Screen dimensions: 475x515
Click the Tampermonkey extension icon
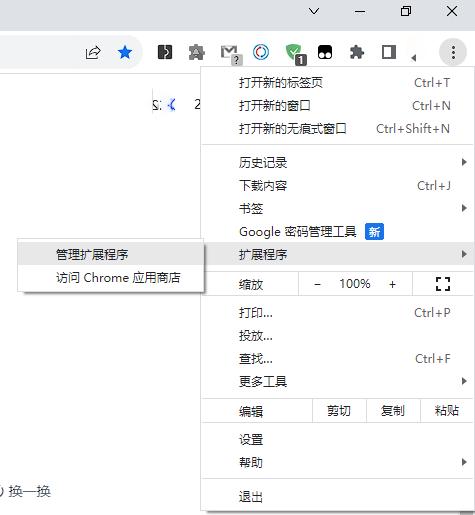point(325,52)
